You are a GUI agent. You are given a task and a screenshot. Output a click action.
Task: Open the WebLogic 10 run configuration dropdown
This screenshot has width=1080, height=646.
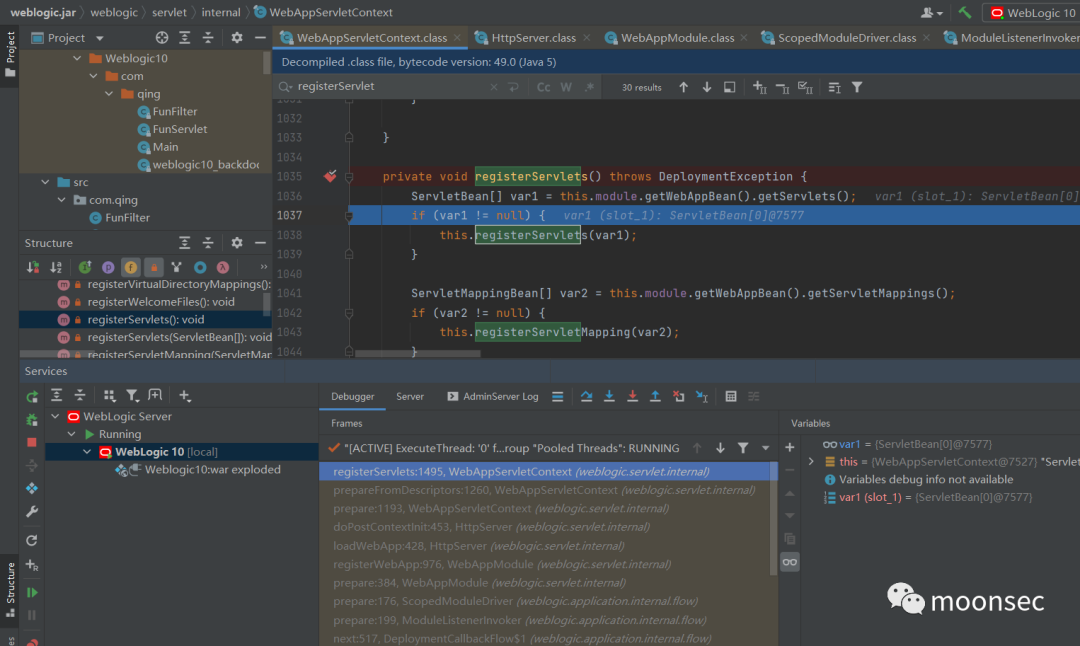pyautogui.click(x=1031, y=12)
